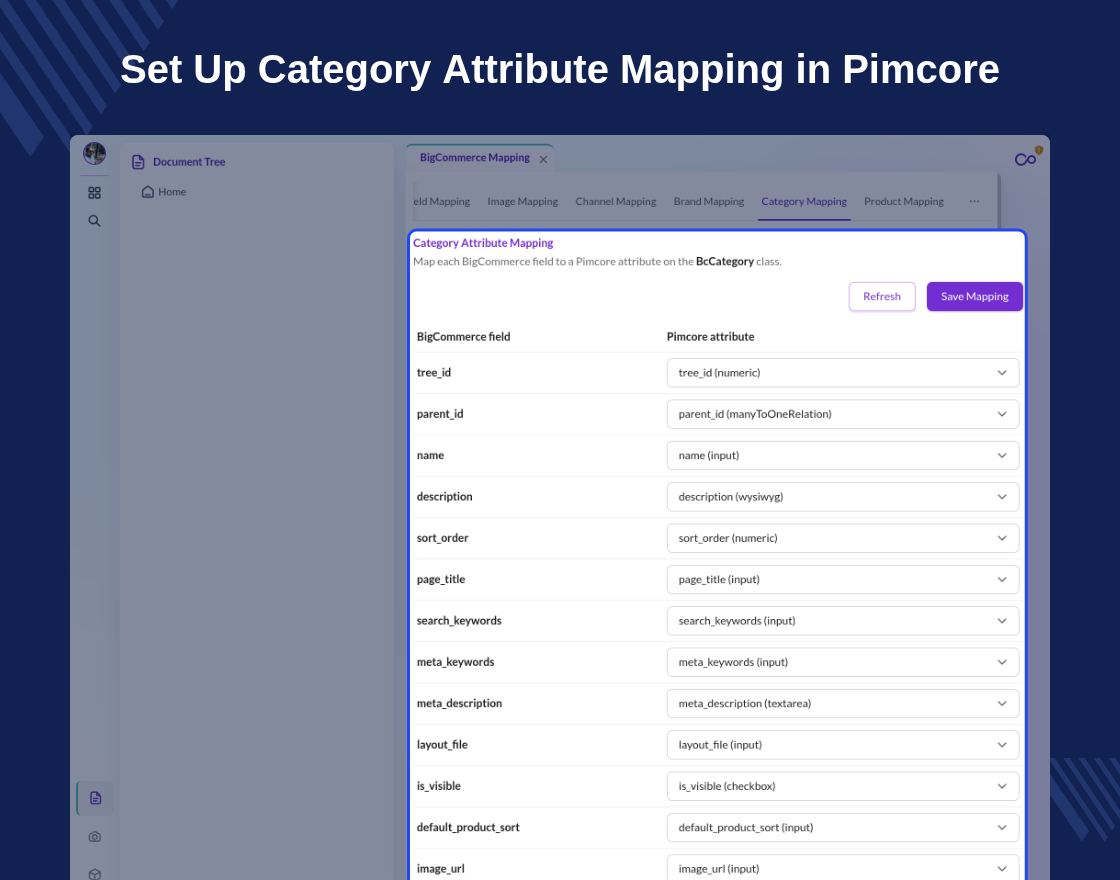This screenshot has width=1120, height=880.
Task: Open the sort_order (numeric) dropdown
Action: pyautogui.click(x=843, y=538)
